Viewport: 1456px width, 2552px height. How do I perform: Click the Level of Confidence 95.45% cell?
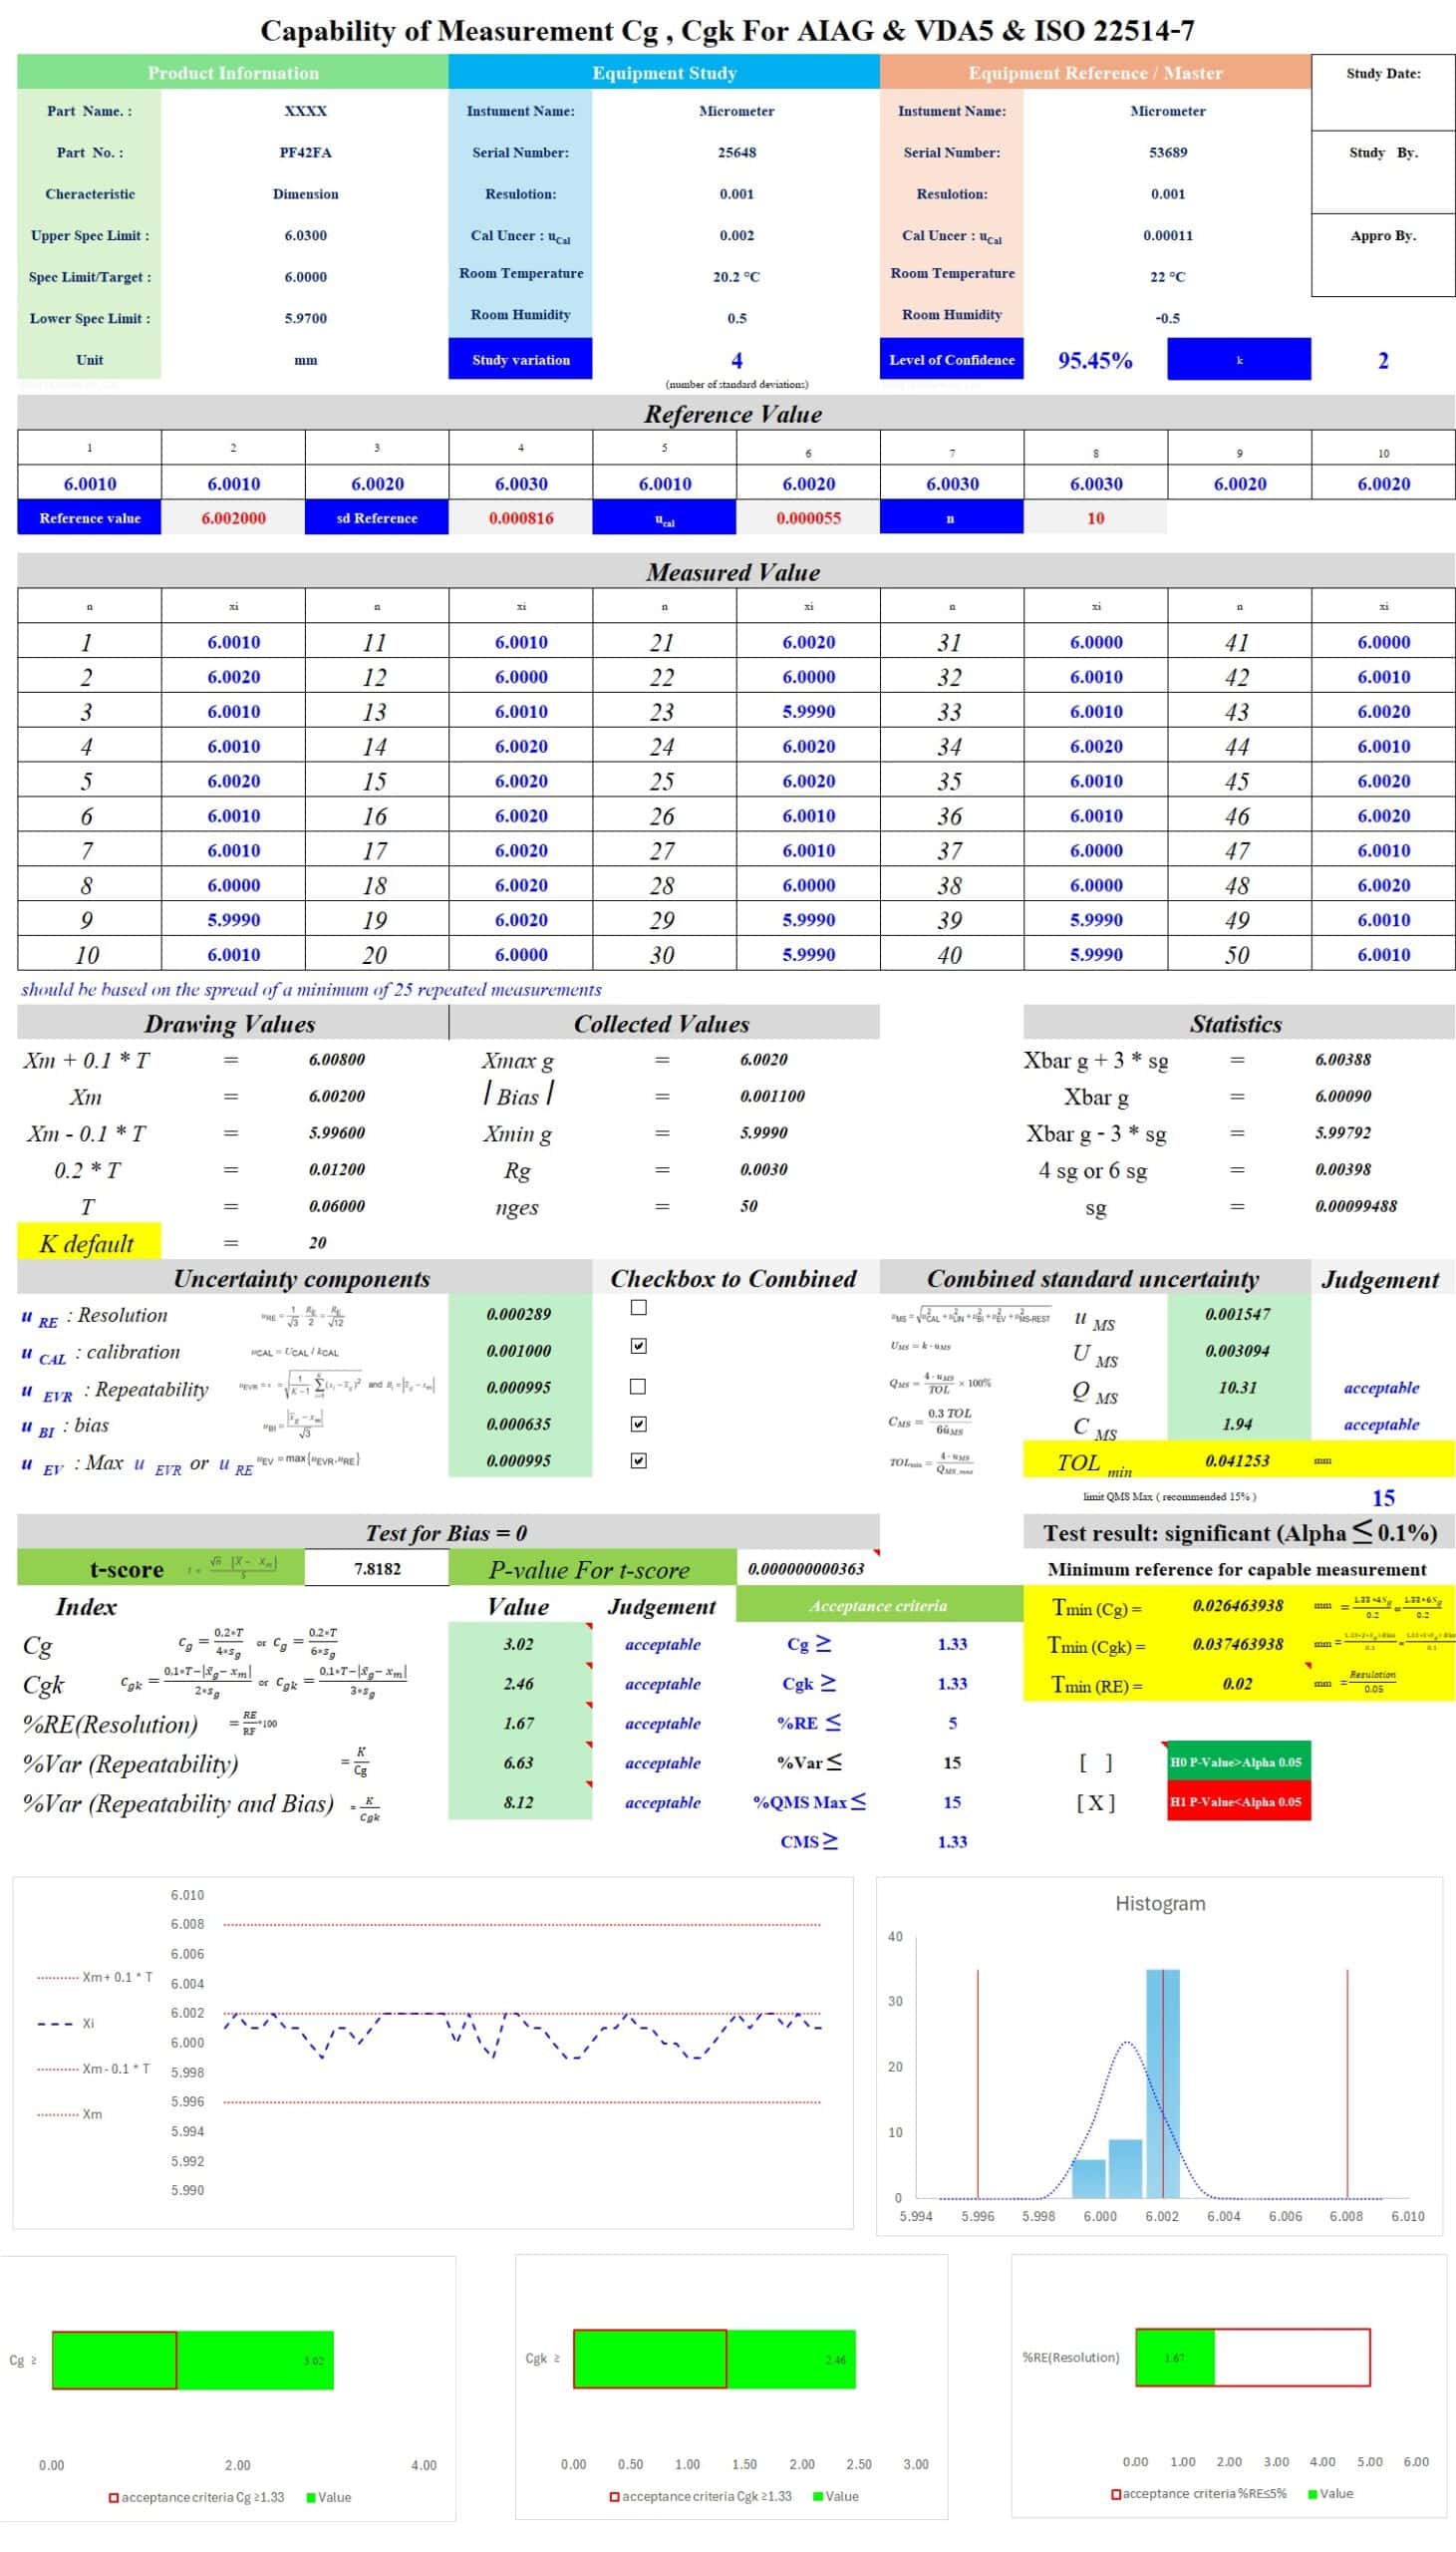[x=1095, y=360]
